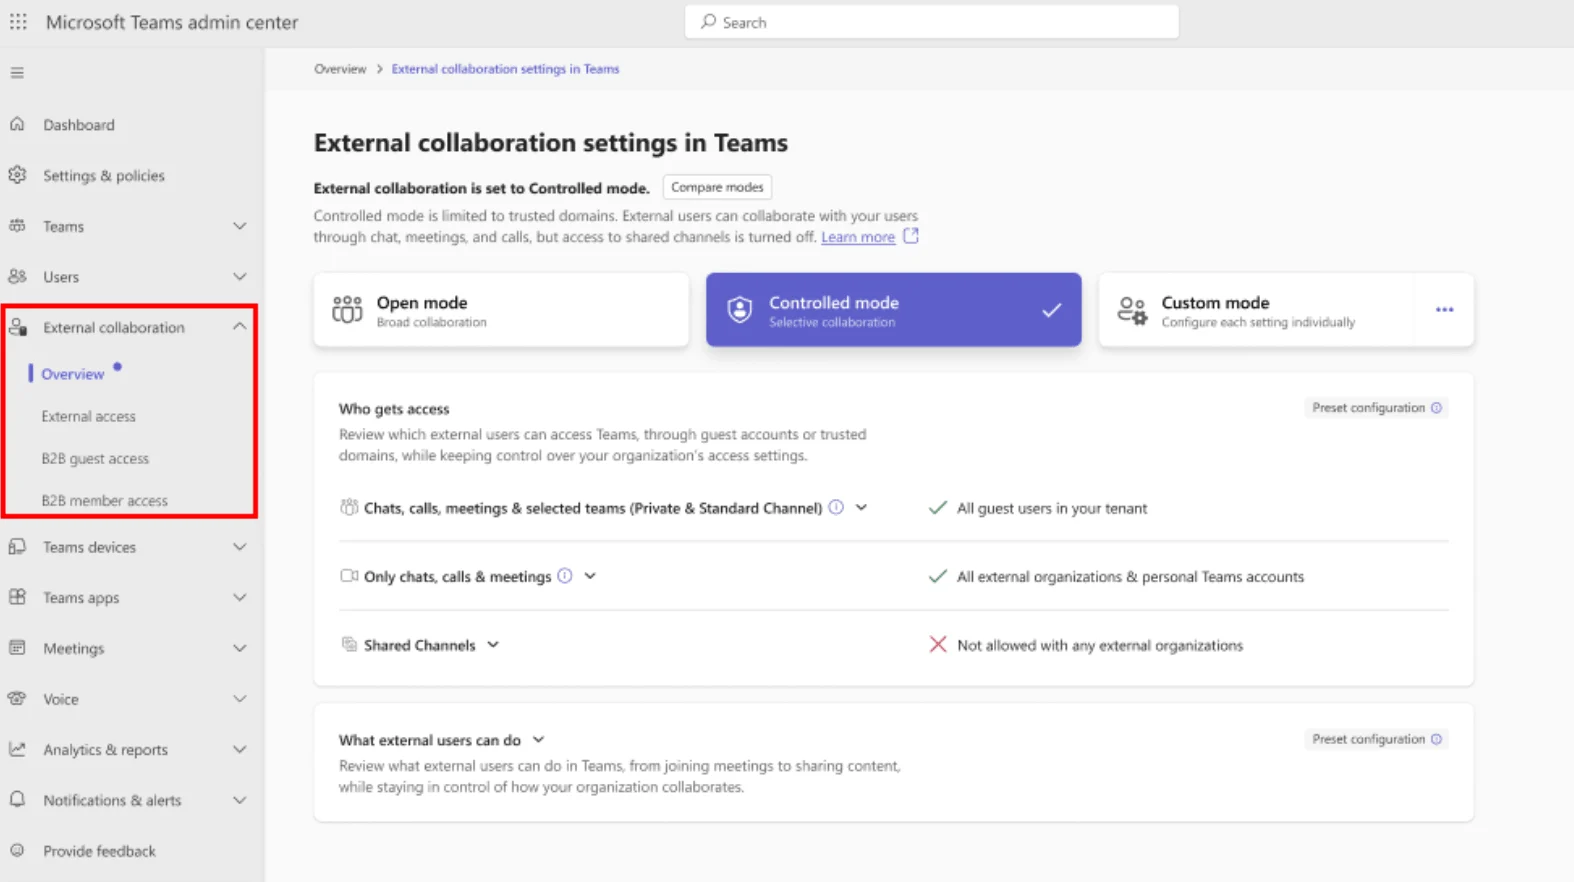Select the Controlled mode card
Screen dimensions: 1574x882
(893, 310)
